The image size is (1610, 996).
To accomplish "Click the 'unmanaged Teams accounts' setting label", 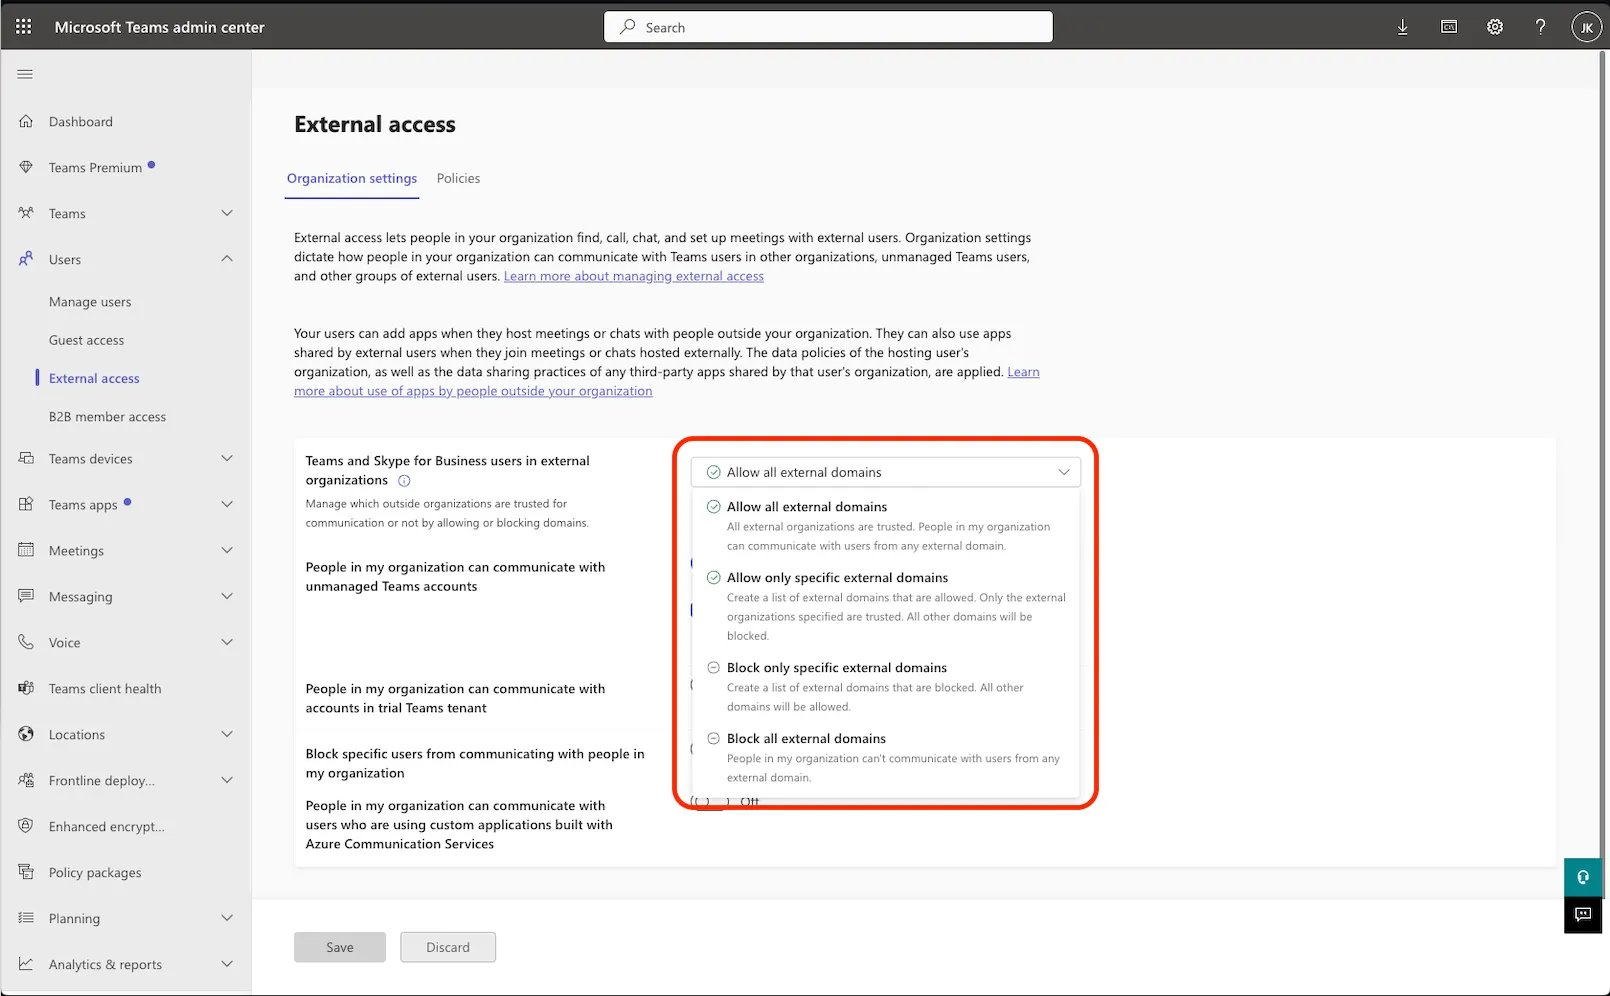I will pos(455,577).
